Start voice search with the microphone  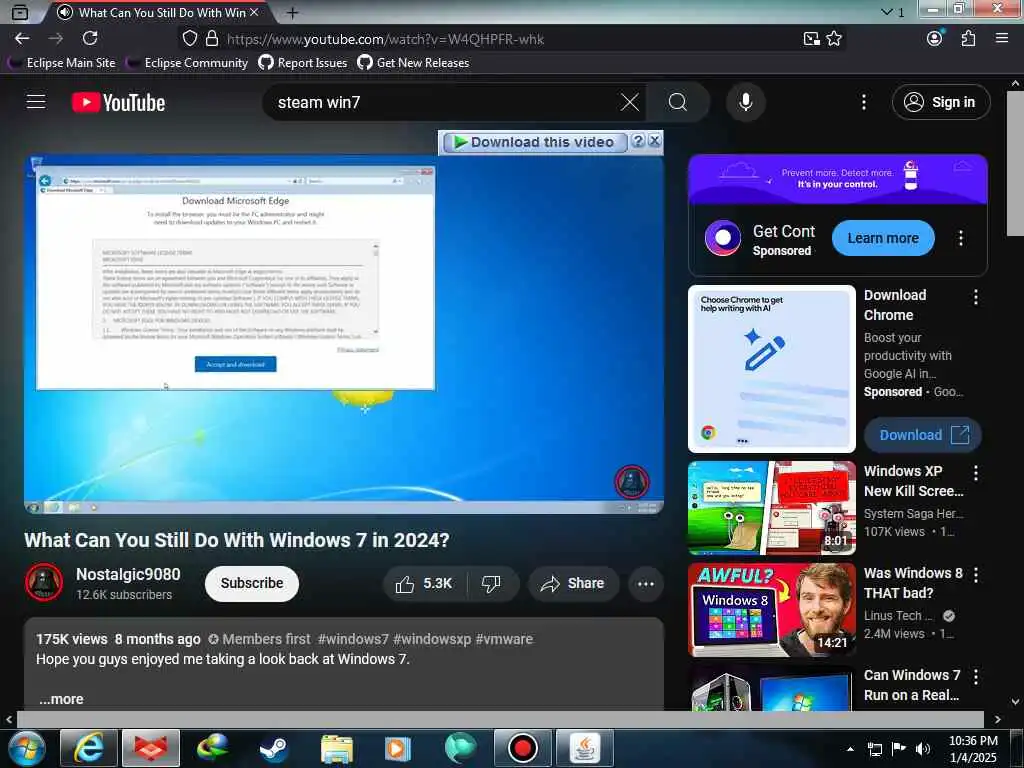click(x=746, y=102)
